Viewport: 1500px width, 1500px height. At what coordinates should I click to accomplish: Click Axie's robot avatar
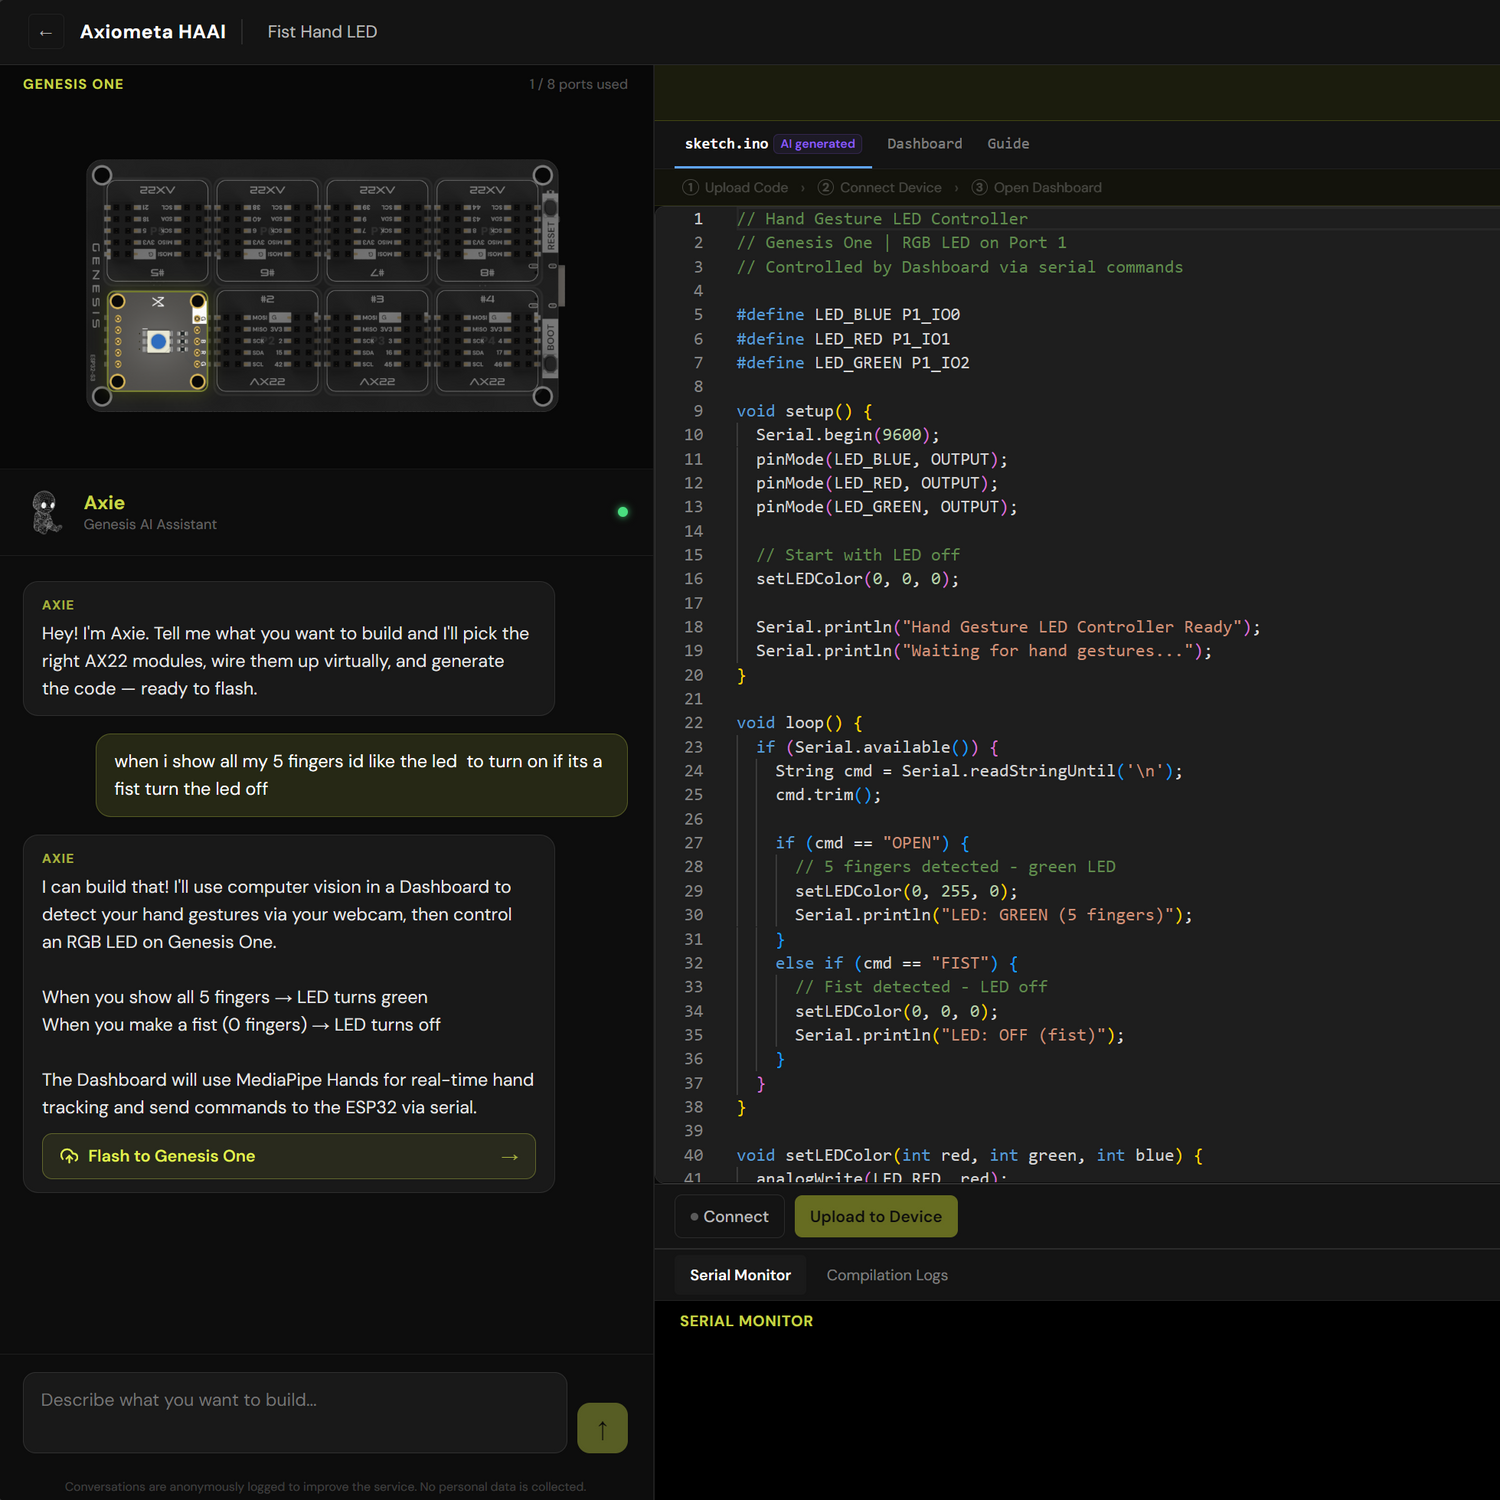coord(46,512)
